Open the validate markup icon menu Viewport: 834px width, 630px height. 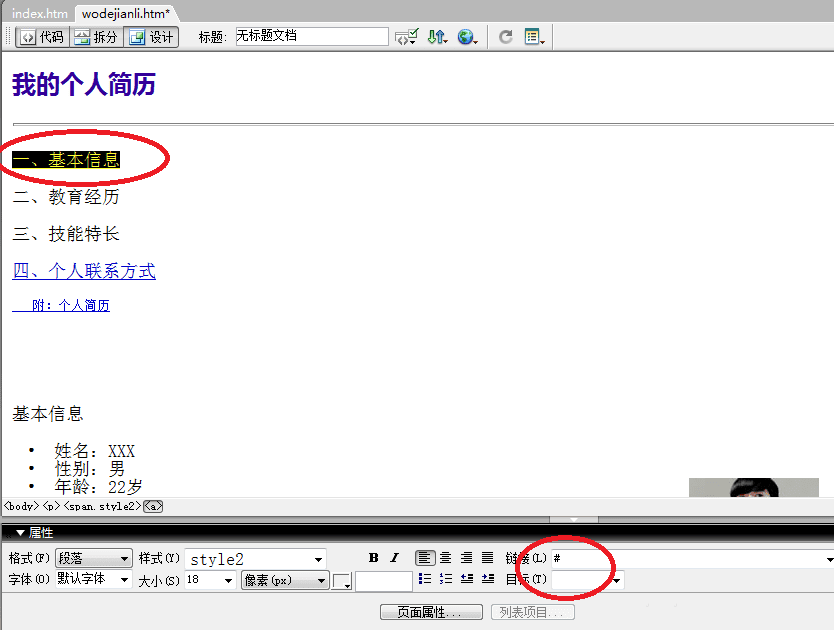406,37
